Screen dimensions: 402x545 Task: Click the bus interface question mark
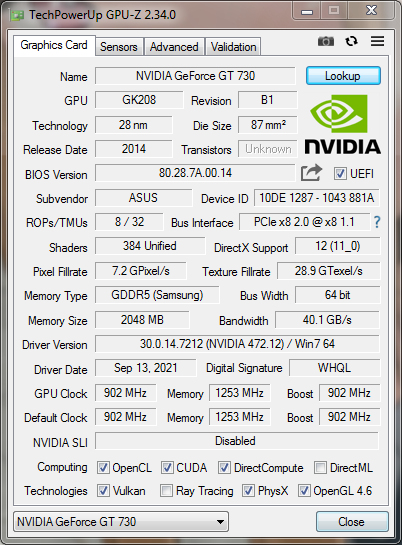[377, 222]
